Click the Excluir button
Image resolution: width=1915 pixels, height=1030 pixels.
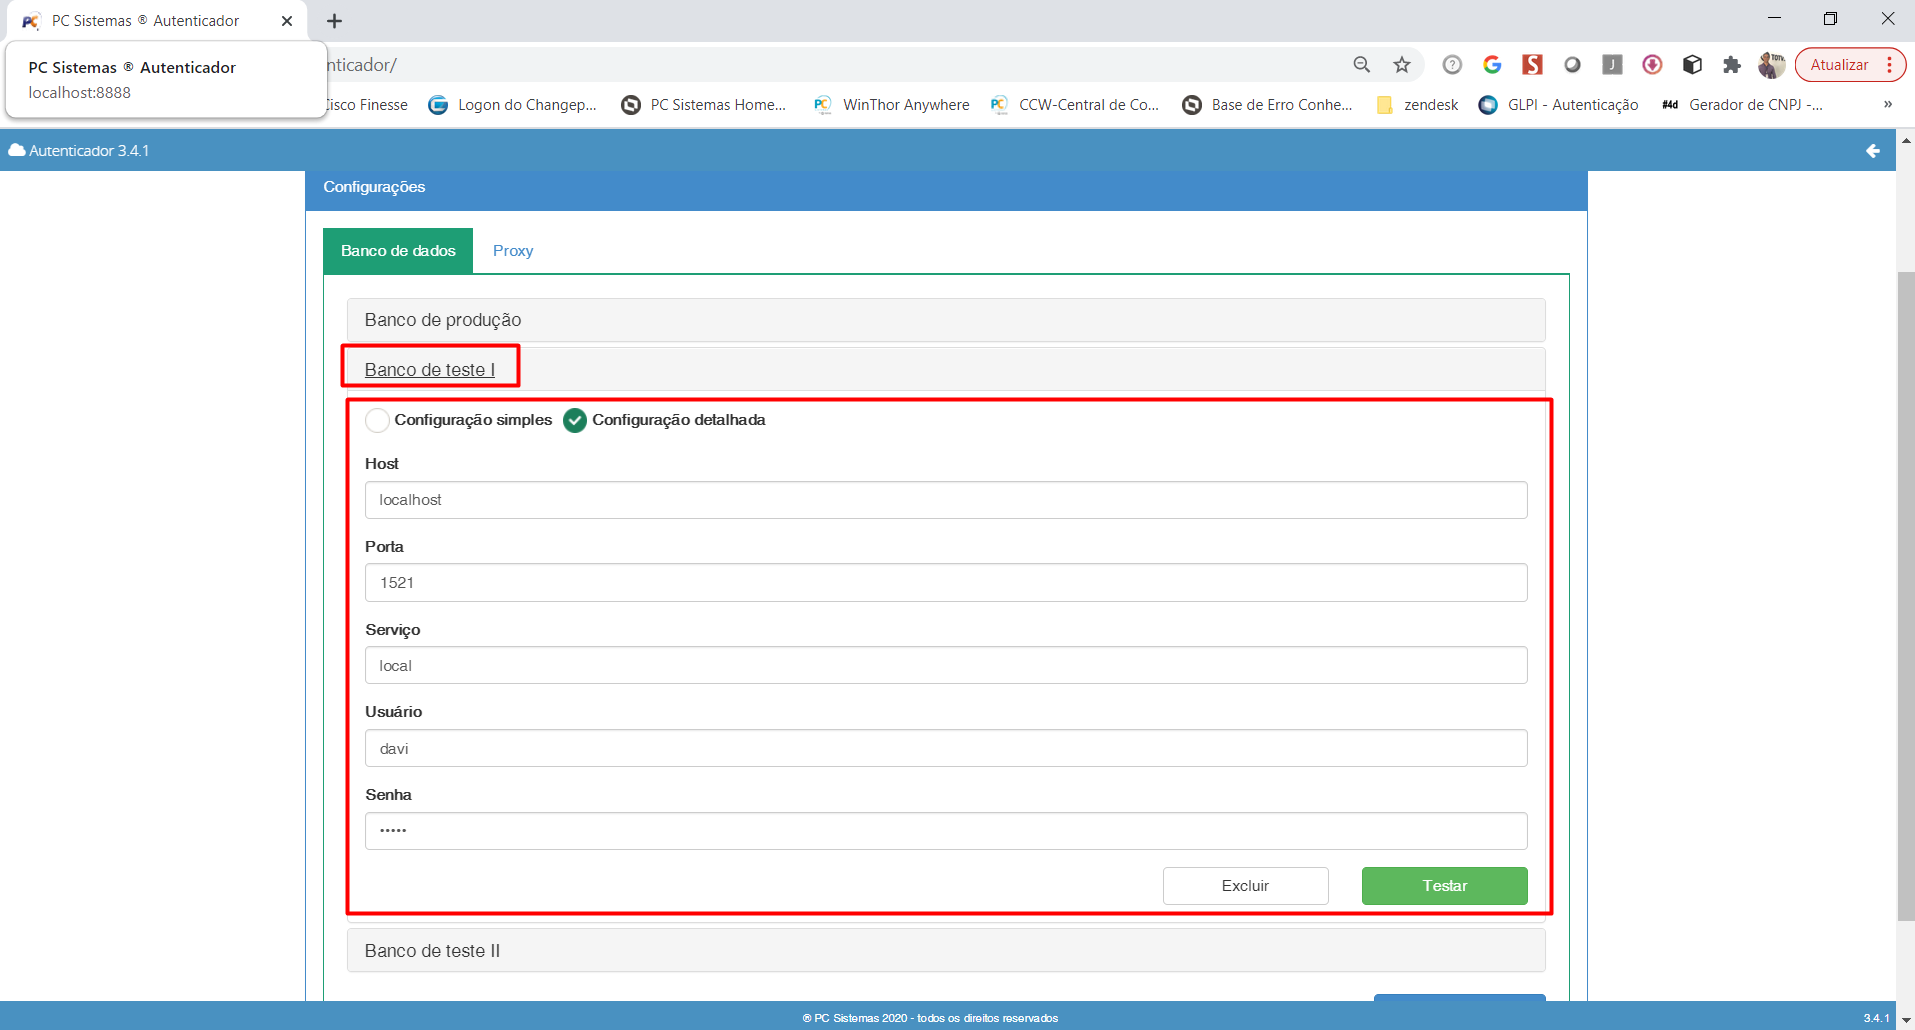pos(1245,886)
